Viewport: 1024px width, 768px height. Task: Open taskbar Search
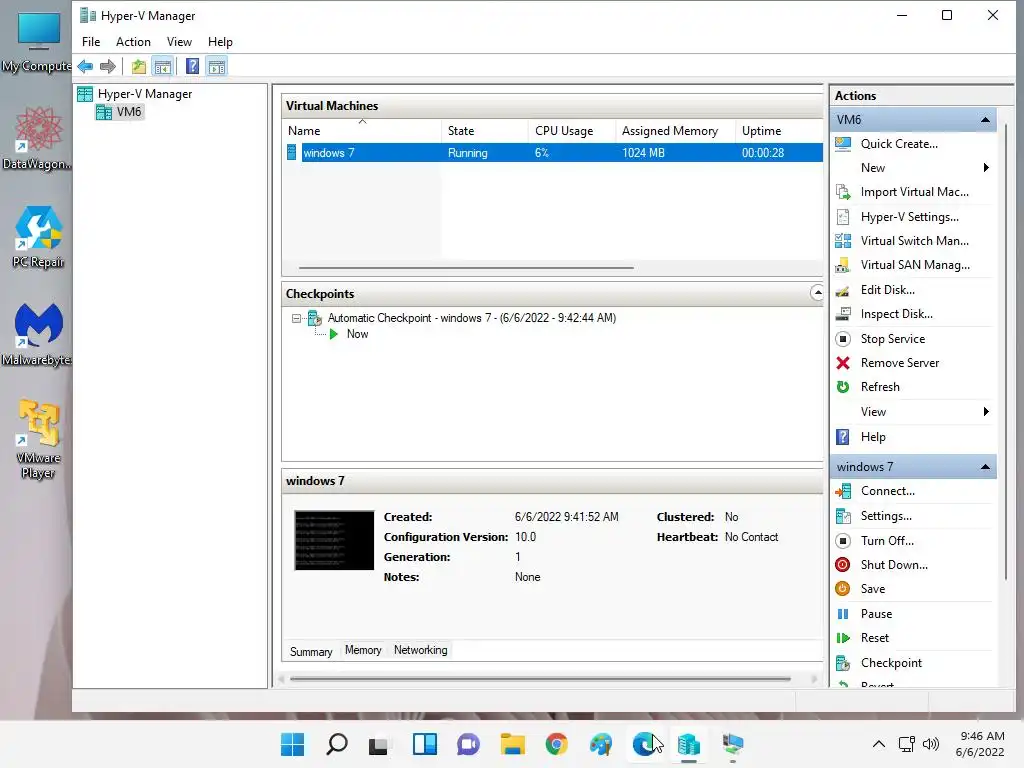click(336, 744)
